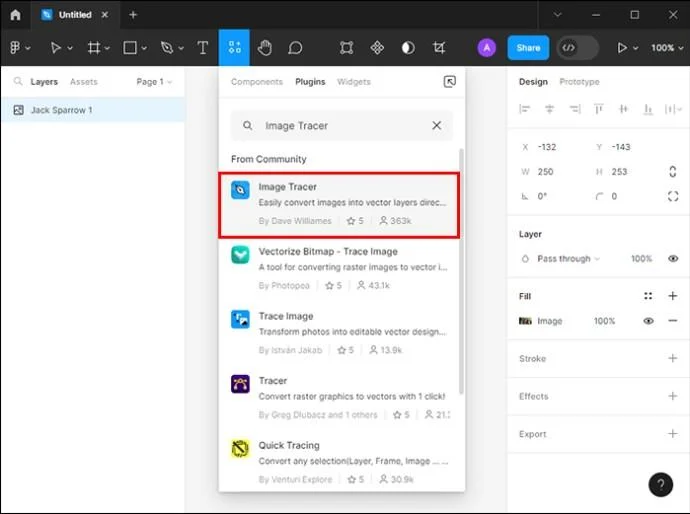The image size is (690, 514).
Task: Expand the Frame tools dropdown arrow
Action: pyautogui.click(x=107, y=48)
